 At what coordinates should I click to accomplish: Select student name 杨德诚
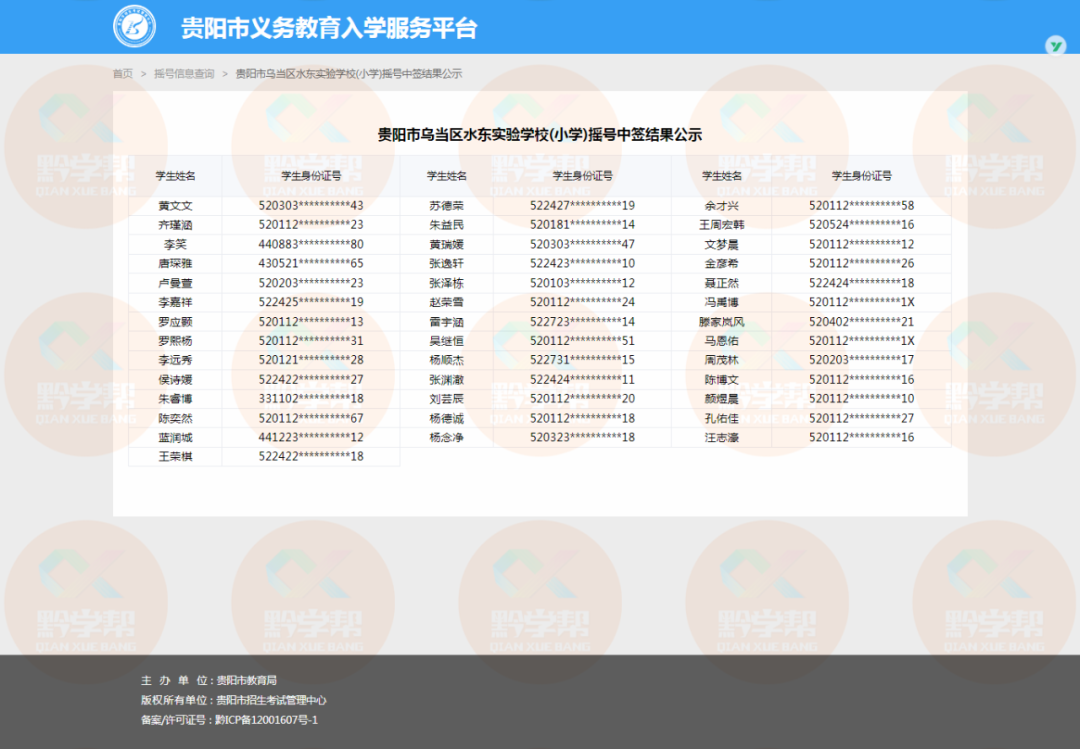pyautogui.click(x=446, y=418)
